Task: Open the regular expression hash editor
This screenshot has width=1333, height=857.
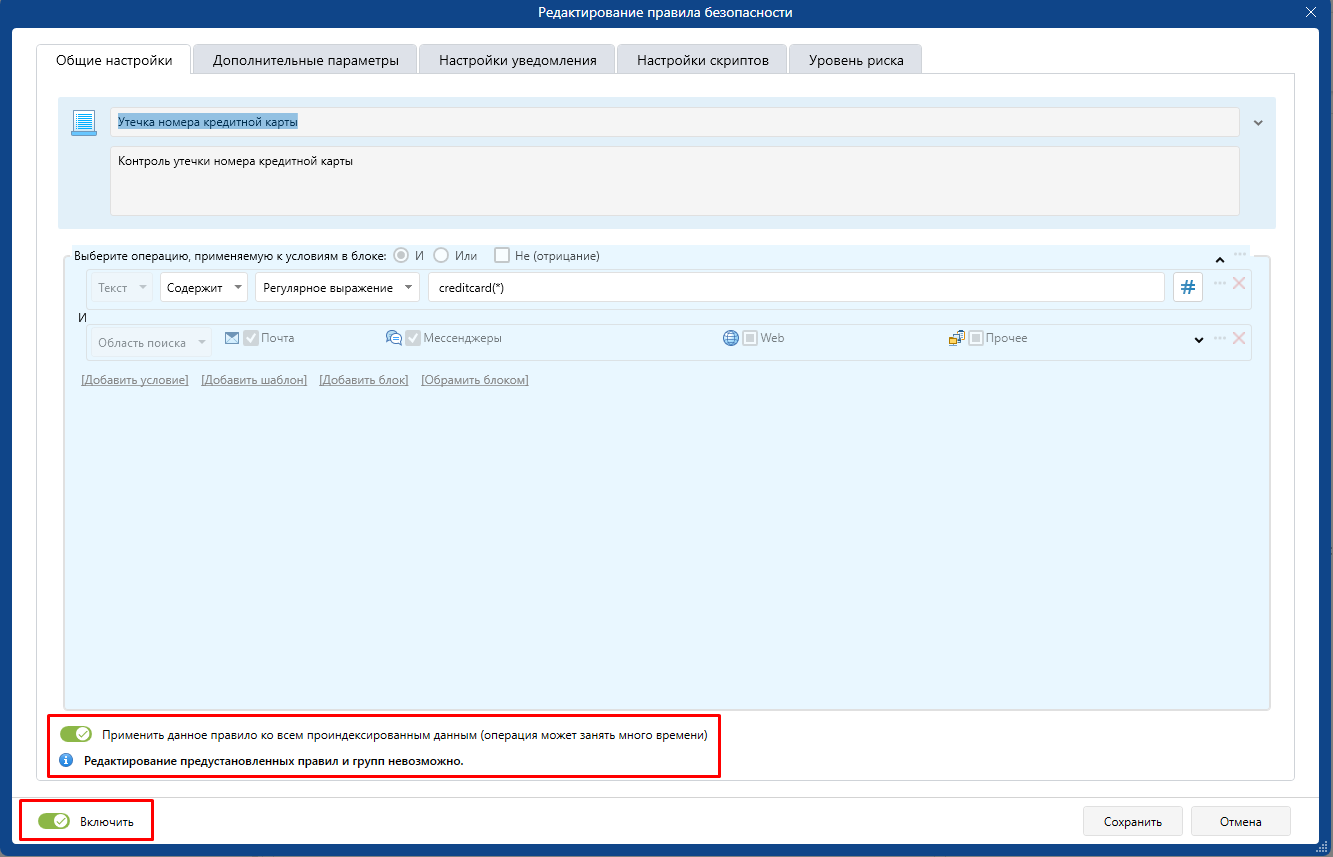Action: (x=1188, y=287)
